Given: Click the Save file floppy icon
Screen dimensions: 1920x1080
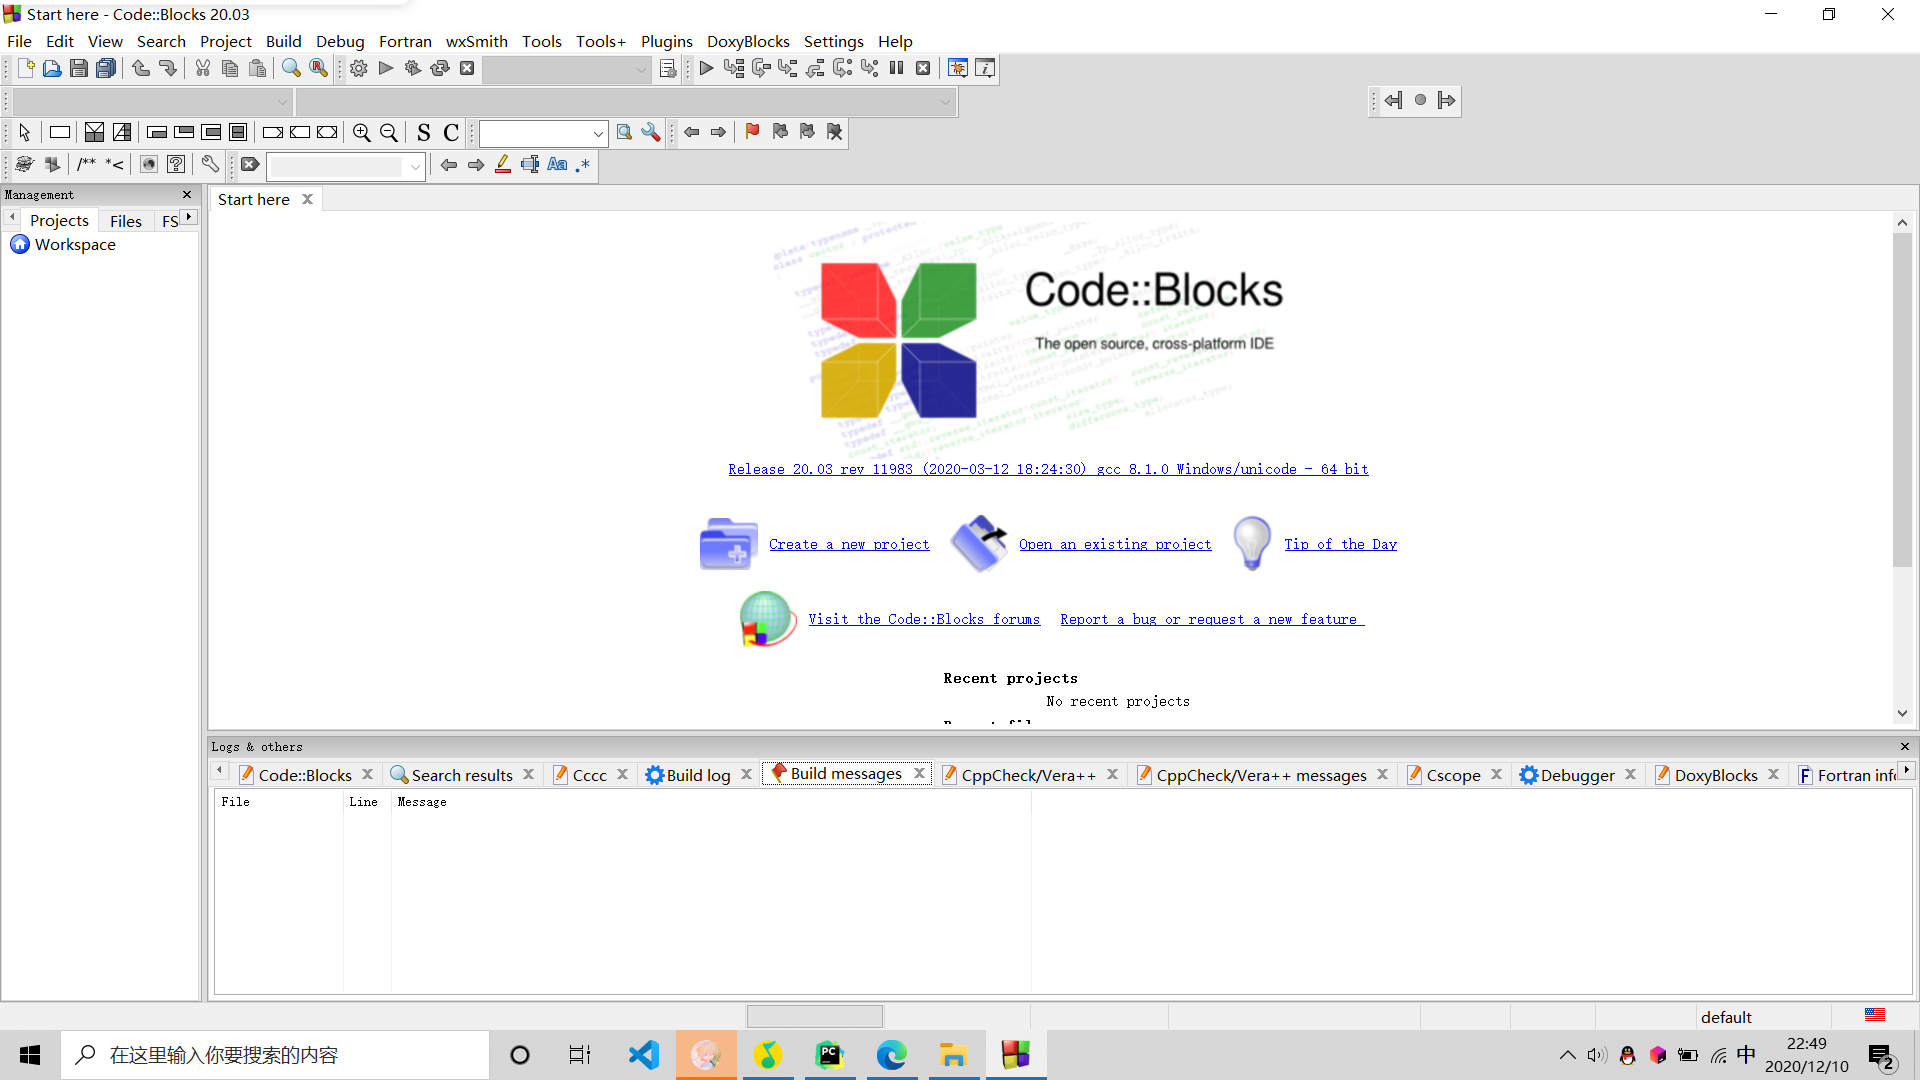Looking at the screenshot, I should click(79, 69).
